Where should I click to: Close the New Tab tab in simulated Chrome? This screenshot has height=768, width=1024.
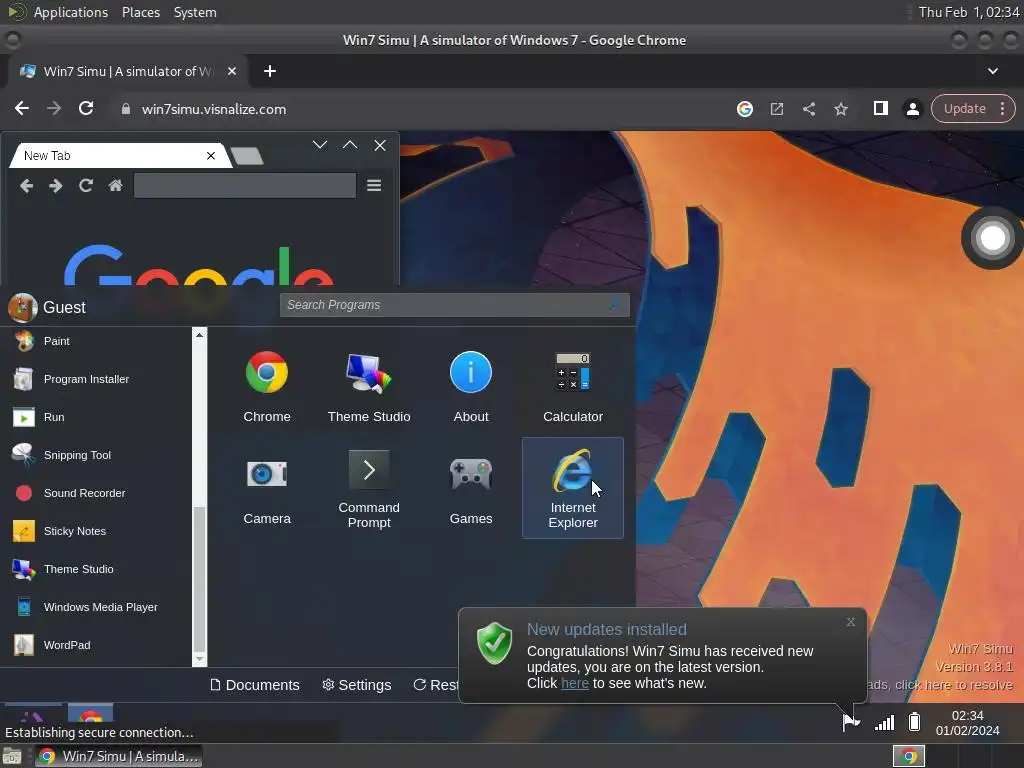pos(211,156)
